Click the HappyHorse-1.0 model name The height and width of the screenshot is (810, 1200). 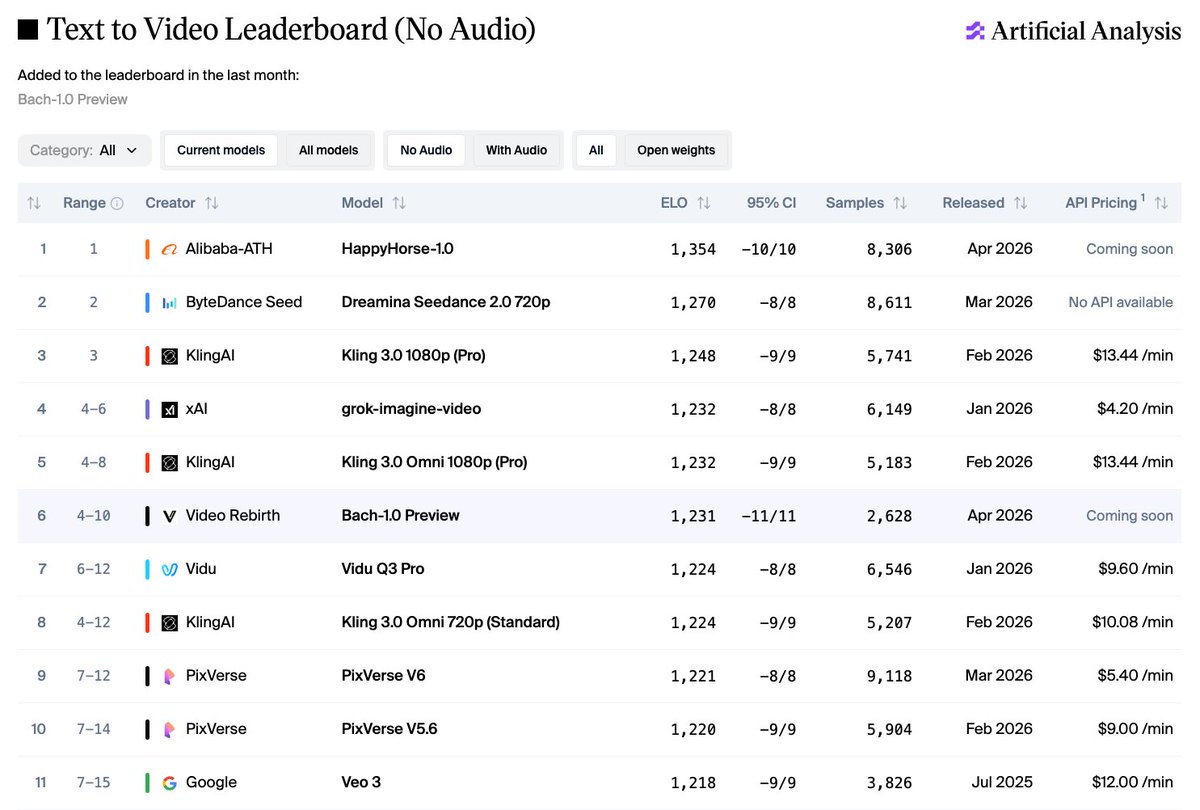pos(397,249)
